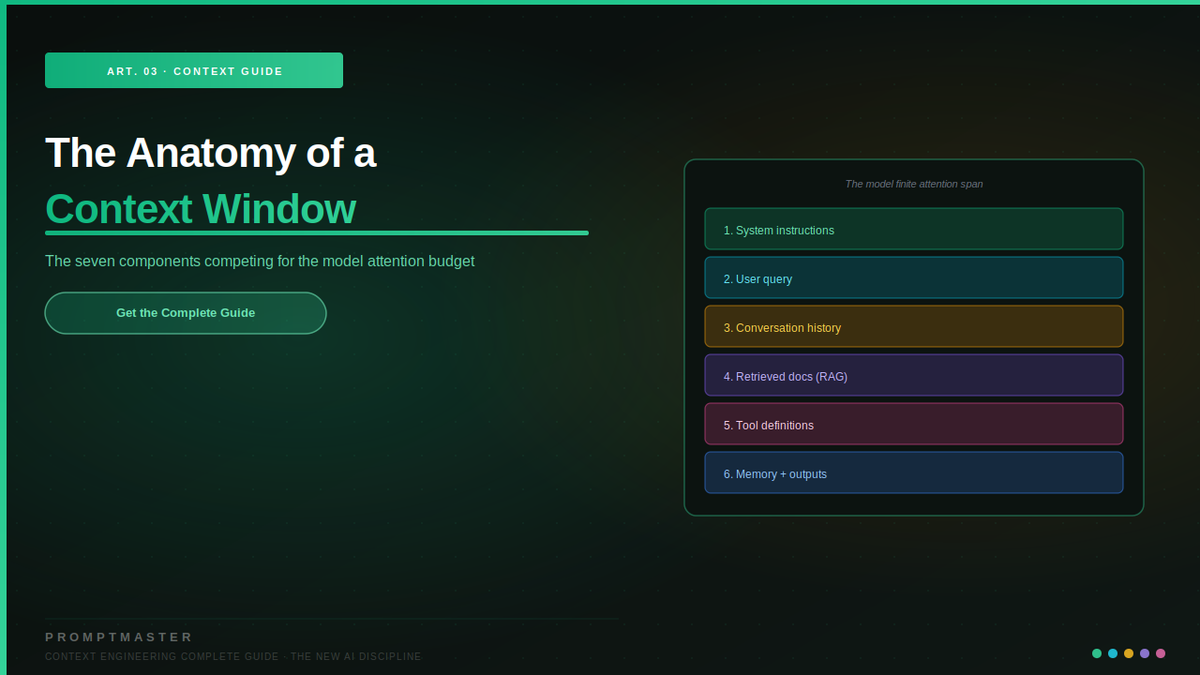Click the heading 'The Anatomy of a'

coord(210,153)
